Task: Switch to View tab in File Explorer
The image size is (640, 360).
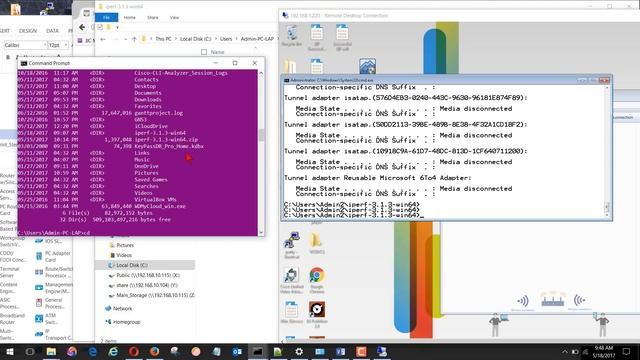Action: pos(174,18)
